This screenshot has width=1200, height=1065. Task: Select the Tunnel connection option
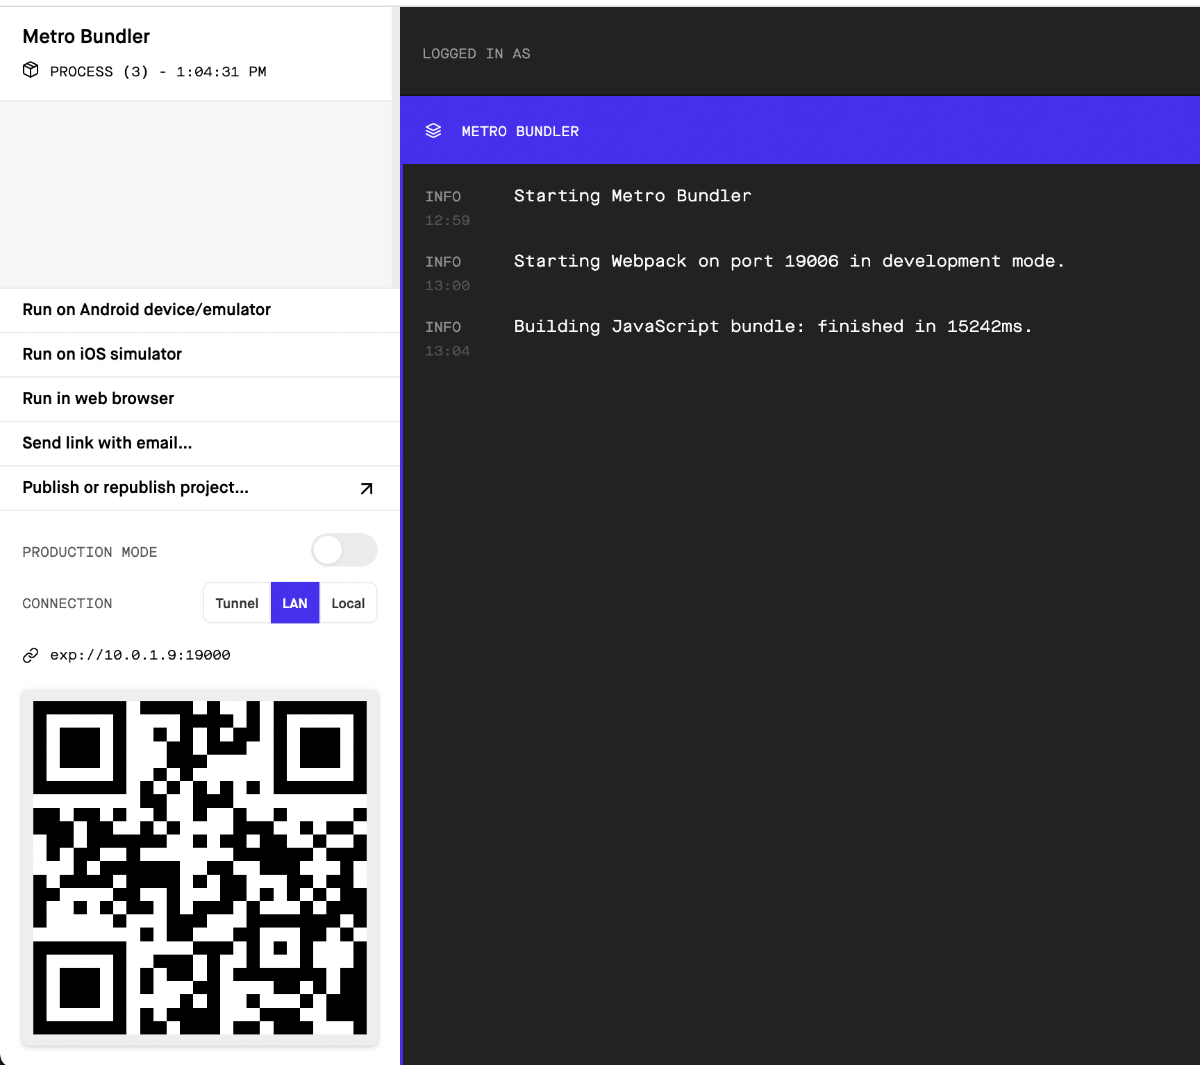point(237,603)
